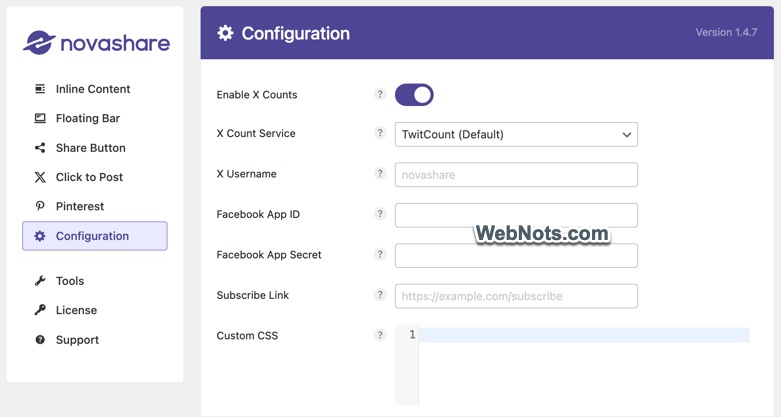Click the Floating Bar sidebar icon

(40, 118)
